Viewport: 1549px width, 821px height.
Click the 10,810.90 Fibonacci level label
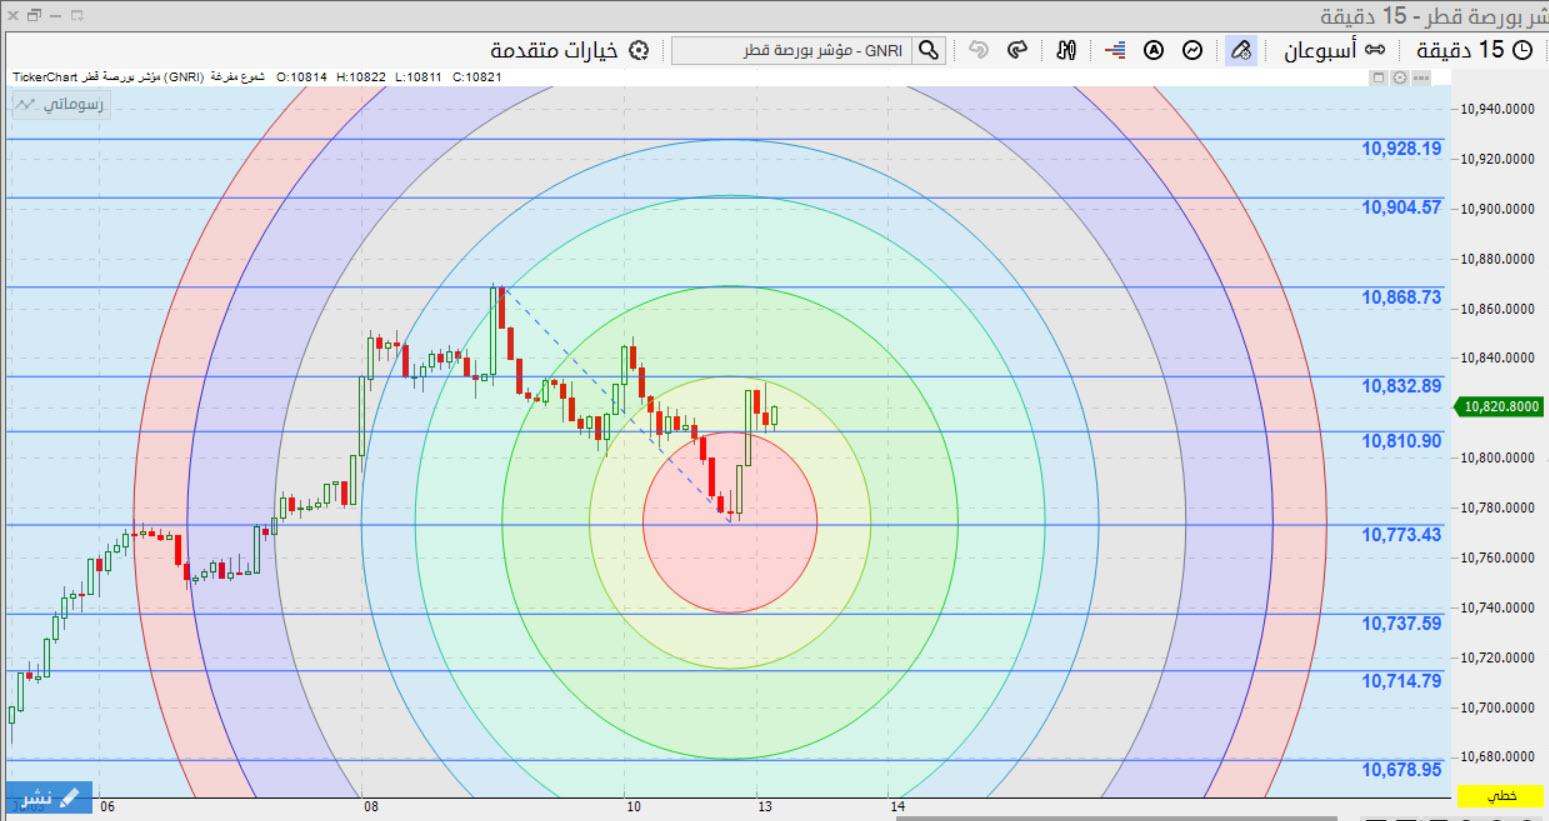1401,441
